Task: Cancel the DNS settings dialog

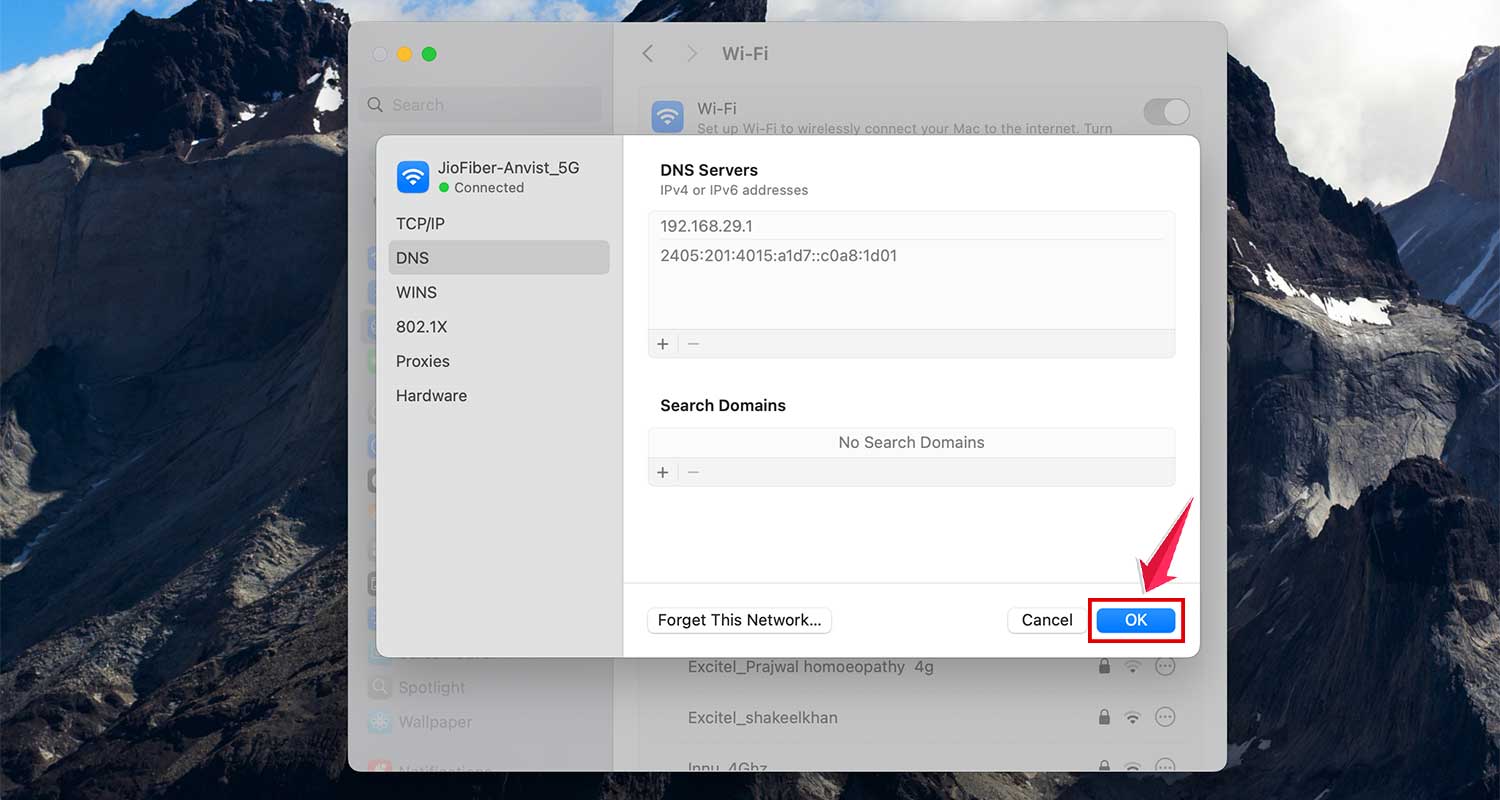Action: (1046, 620)
